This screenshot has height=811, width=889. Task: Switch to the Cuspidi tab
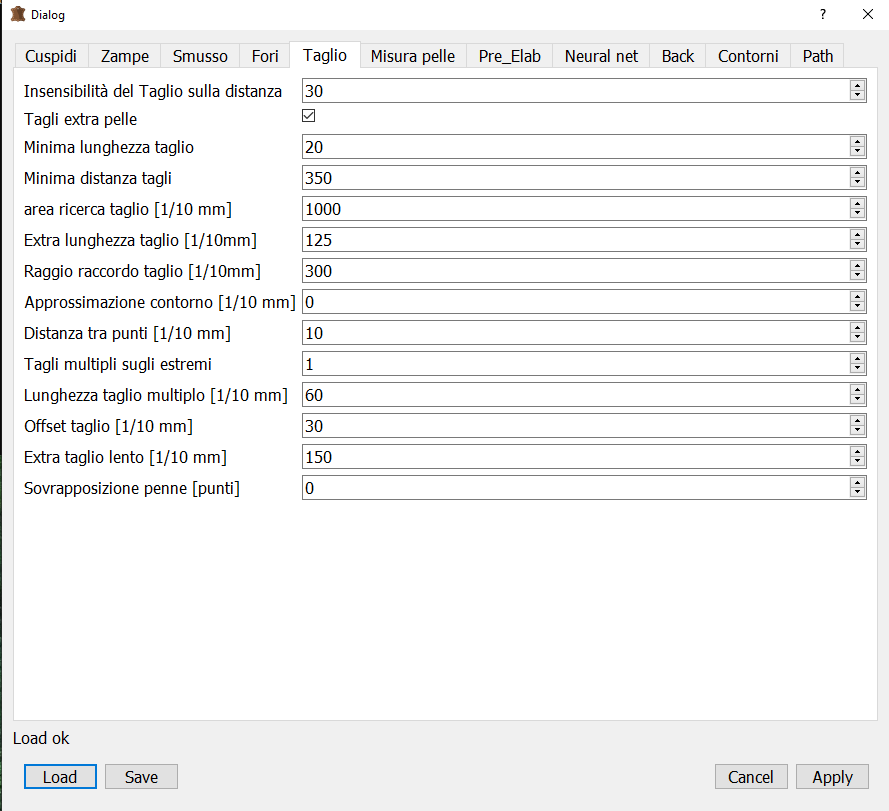(x=51, y=56)
